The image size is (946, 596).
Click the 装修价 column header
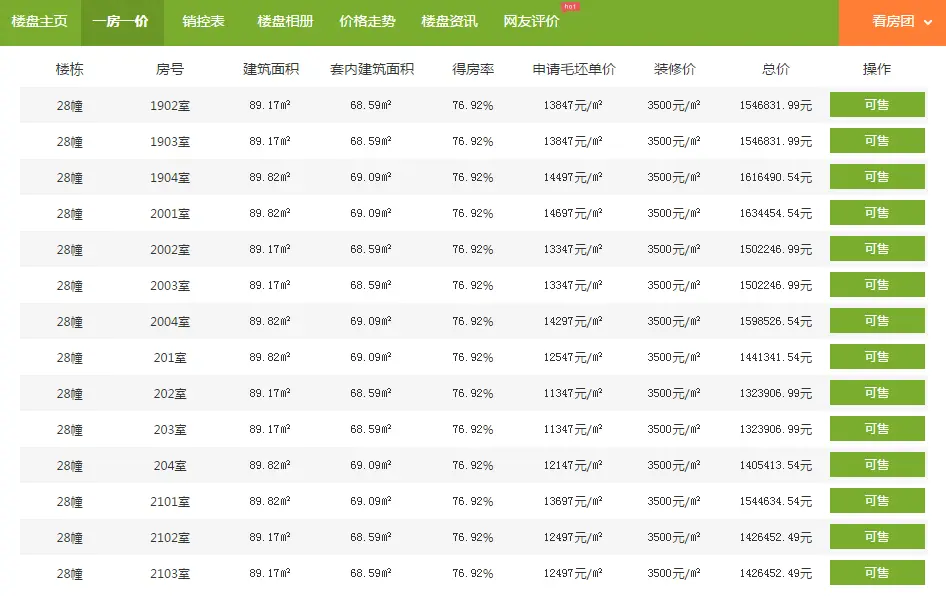tap(675, 69)
